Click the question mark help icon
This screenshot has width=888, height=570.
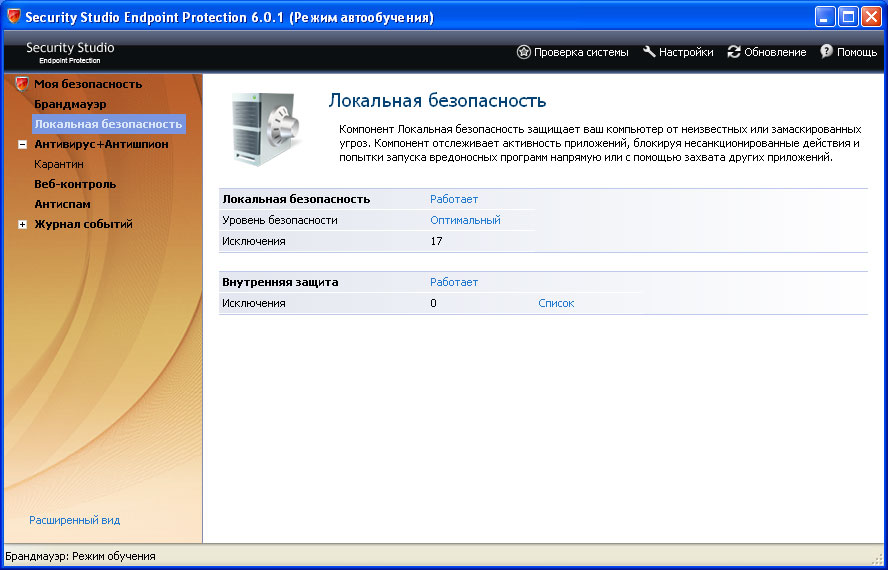click(826, 52)
